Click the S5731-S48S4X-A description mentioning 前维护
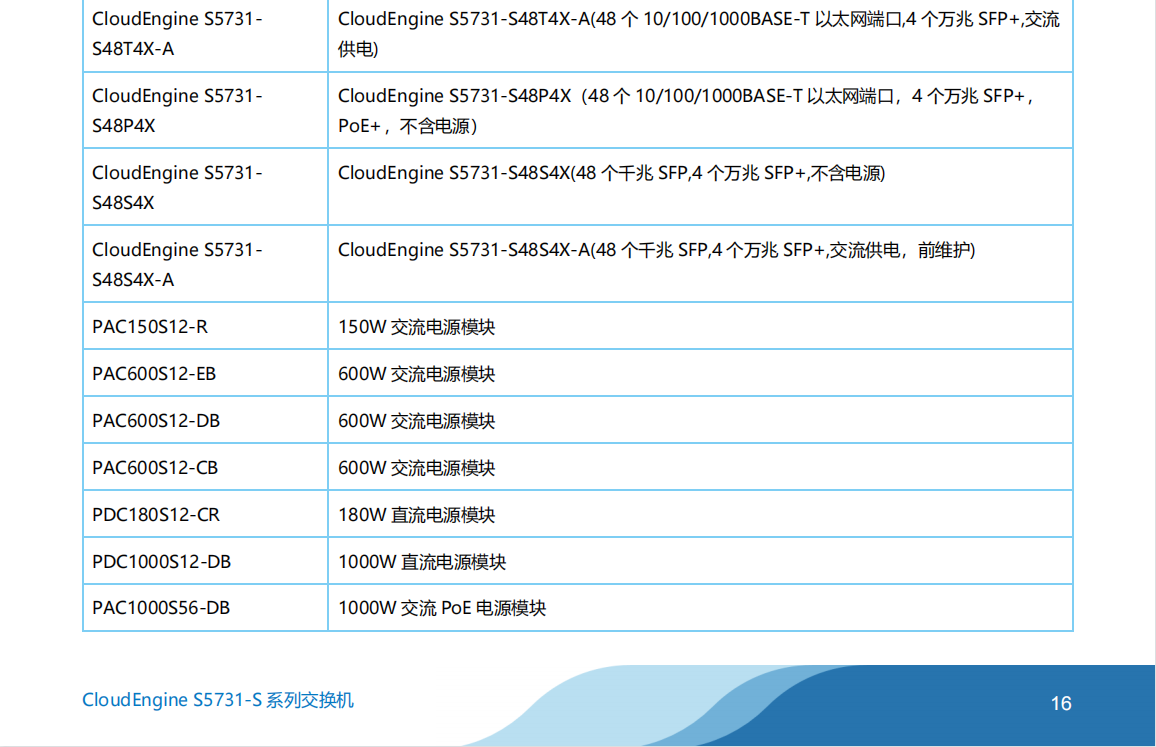 tap(656, 250)
